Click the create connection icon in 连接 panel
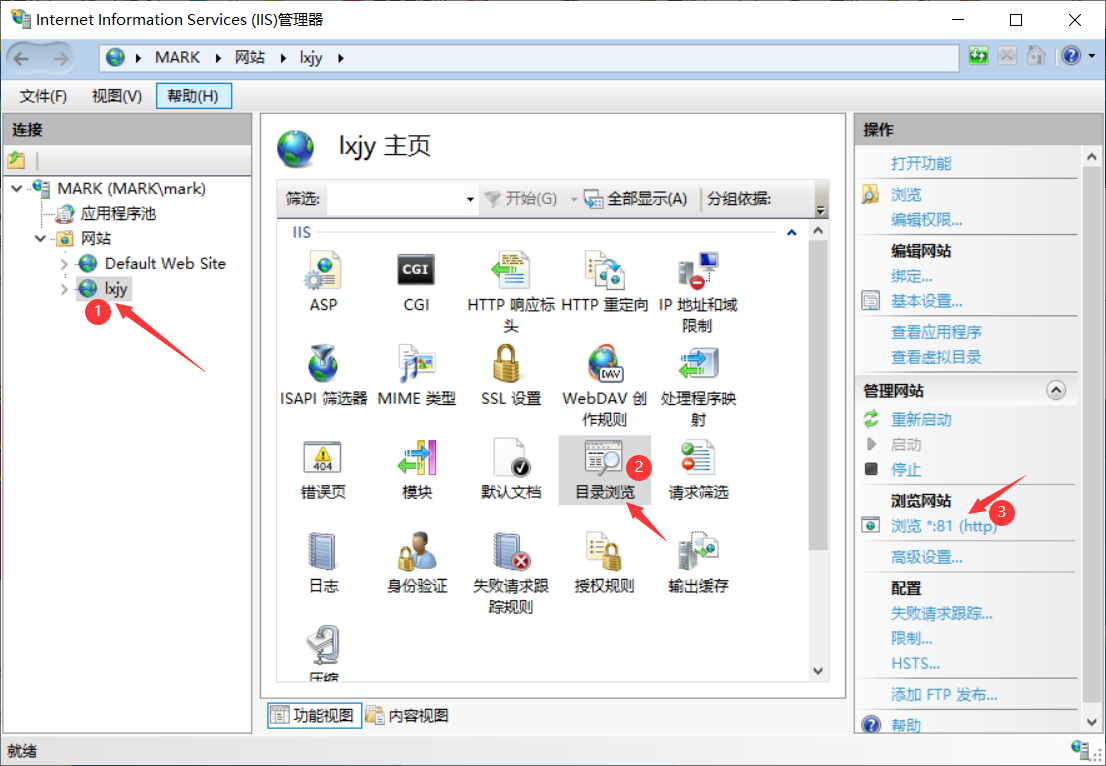The height and width of the screenshot is (766, 1106). tap(16, 160)
